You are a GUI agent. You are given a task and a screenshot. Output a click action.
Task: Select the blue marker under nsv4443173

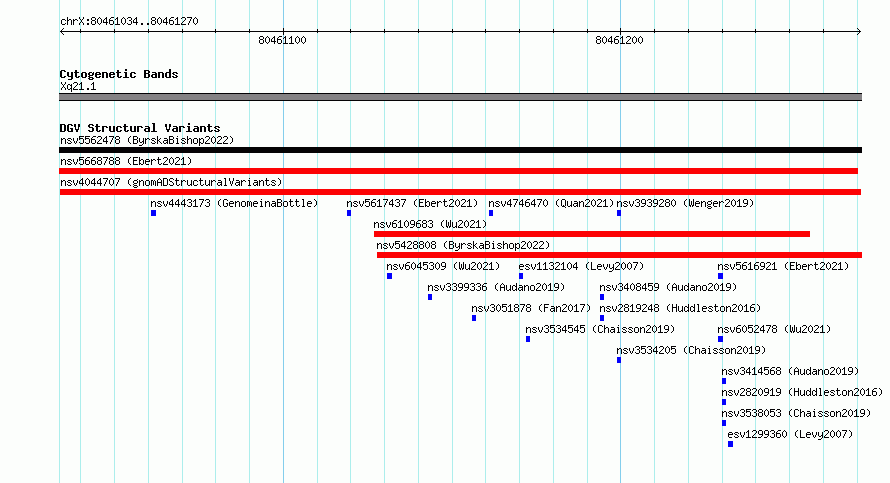[153, 213]
